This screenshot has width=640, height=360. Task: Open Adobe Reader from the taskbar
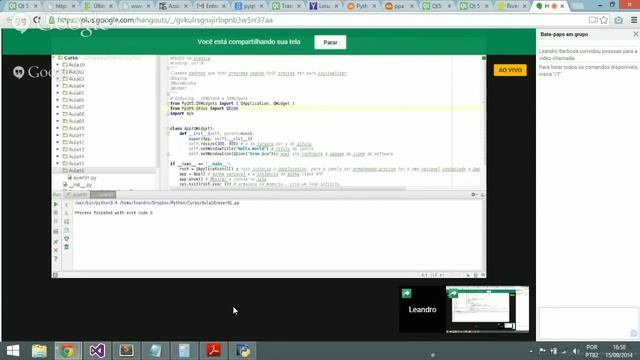[x=213, y=351]
